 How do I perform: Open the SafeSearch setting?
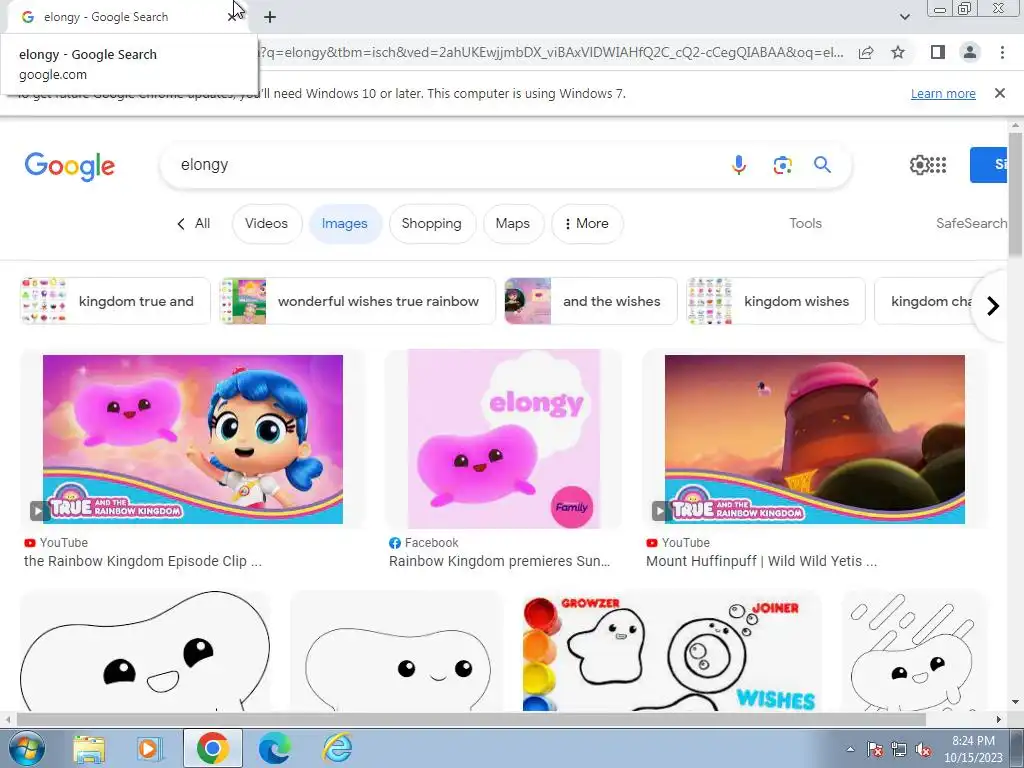pos(971,223)
